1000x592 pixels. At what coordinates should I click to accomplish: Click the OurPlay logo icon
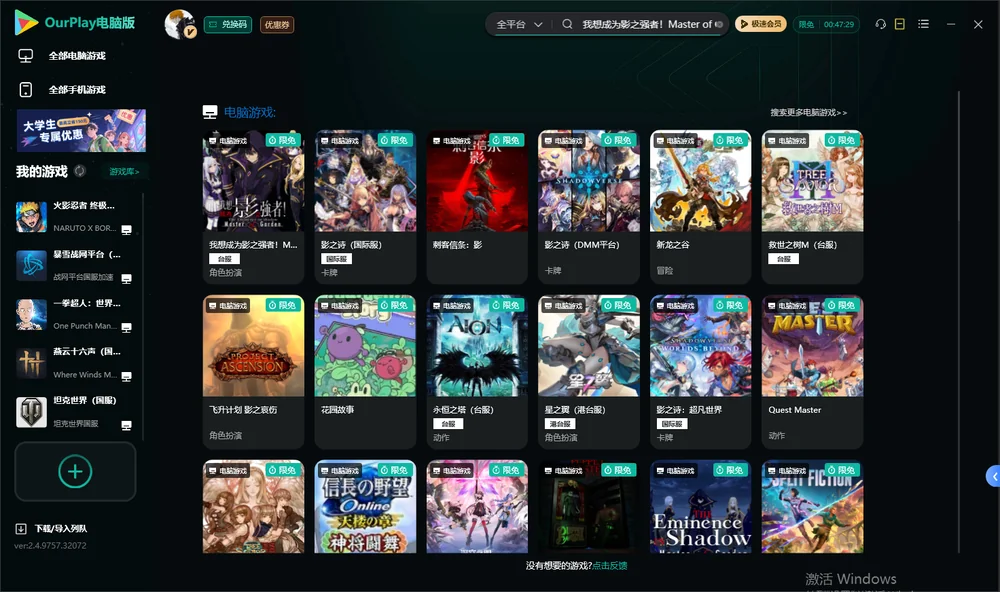coord(26,22)
